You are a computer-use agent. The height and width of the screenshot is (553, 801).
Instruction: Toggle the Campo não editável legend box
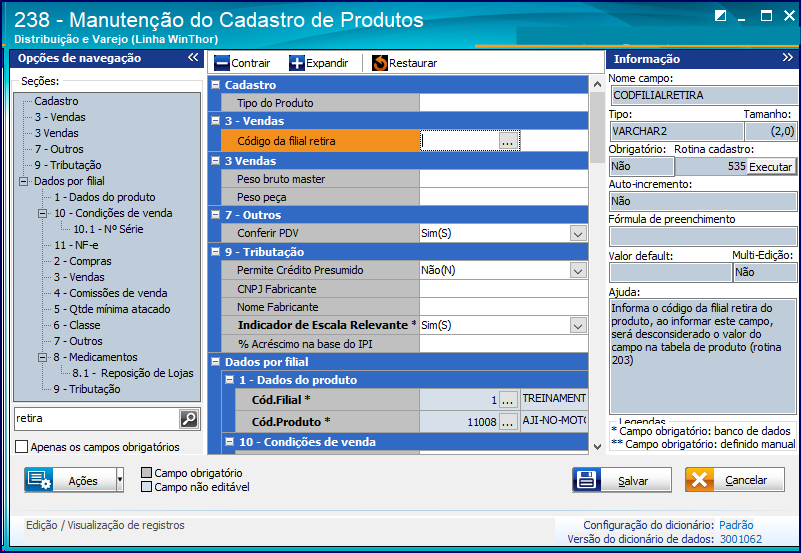147,487
